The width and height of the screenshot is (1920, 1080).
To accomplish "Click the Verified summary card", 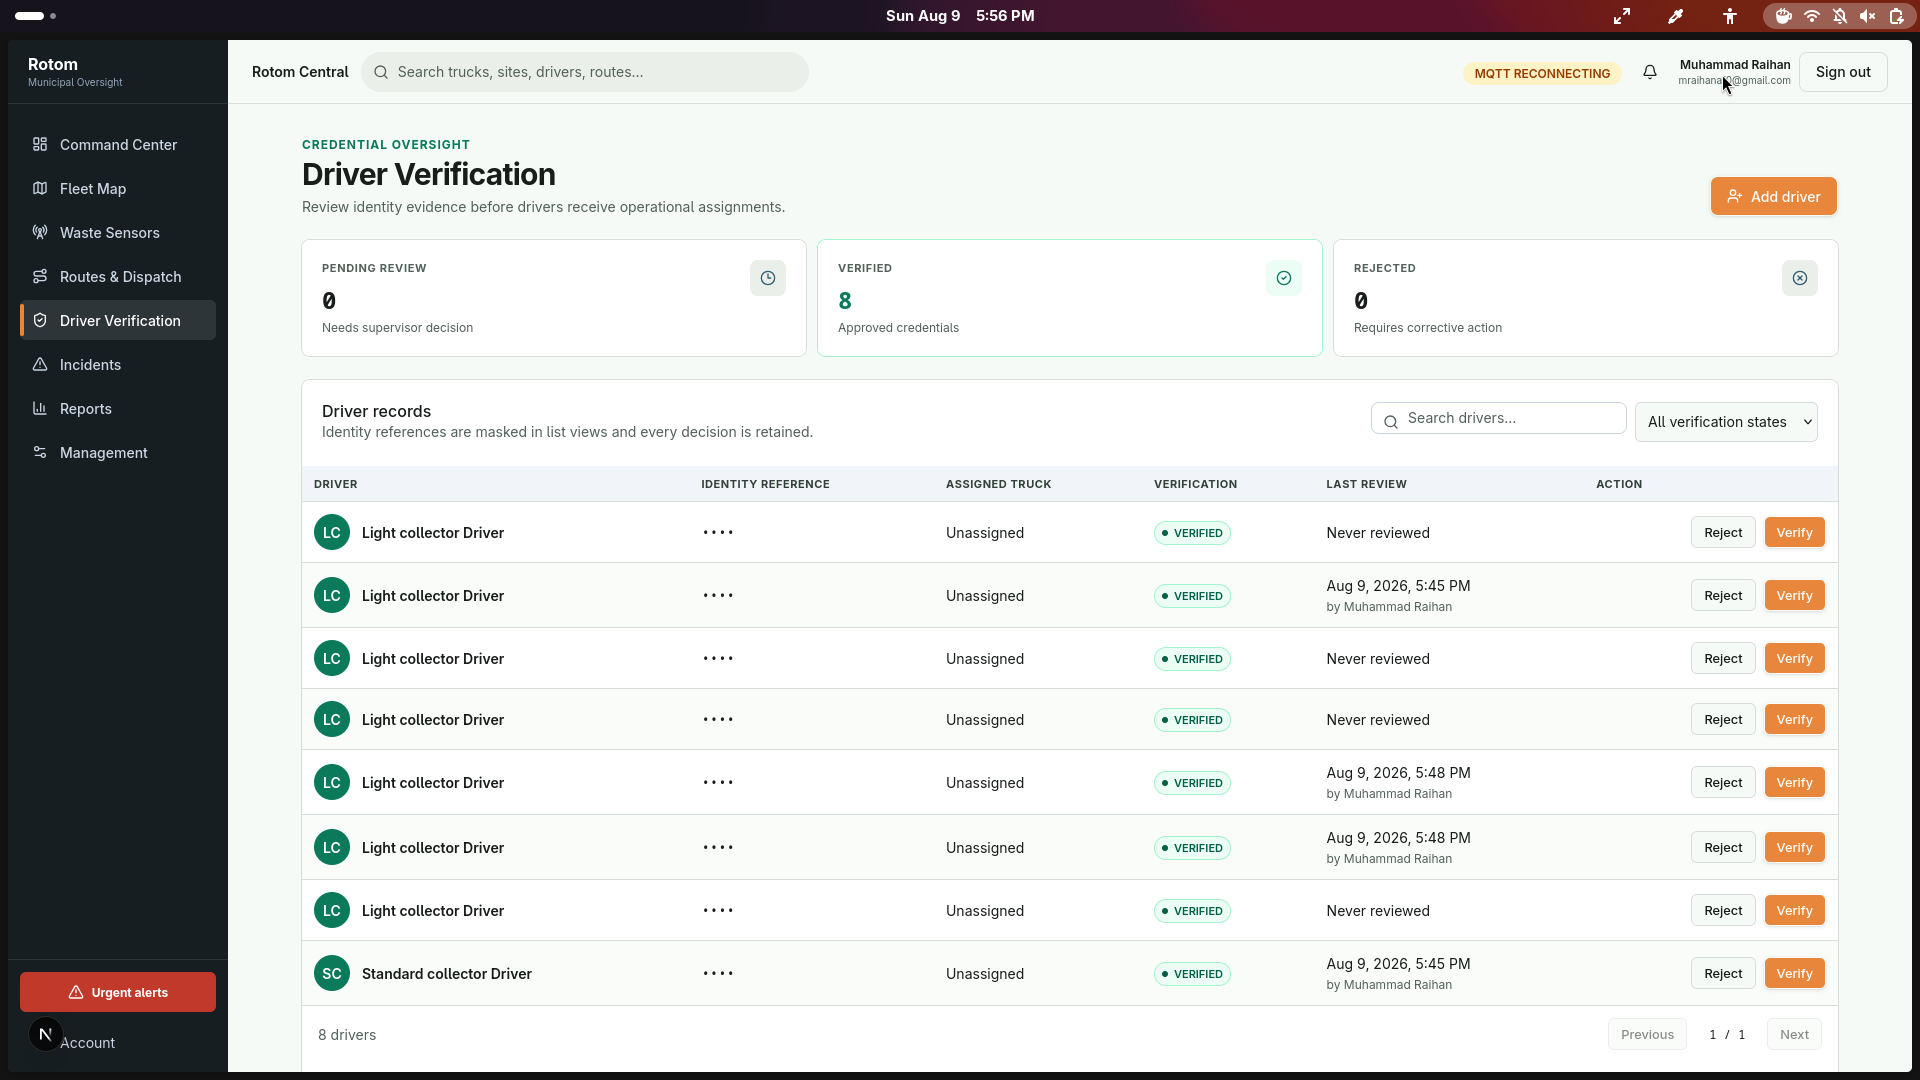I will tap(1070, 298).
